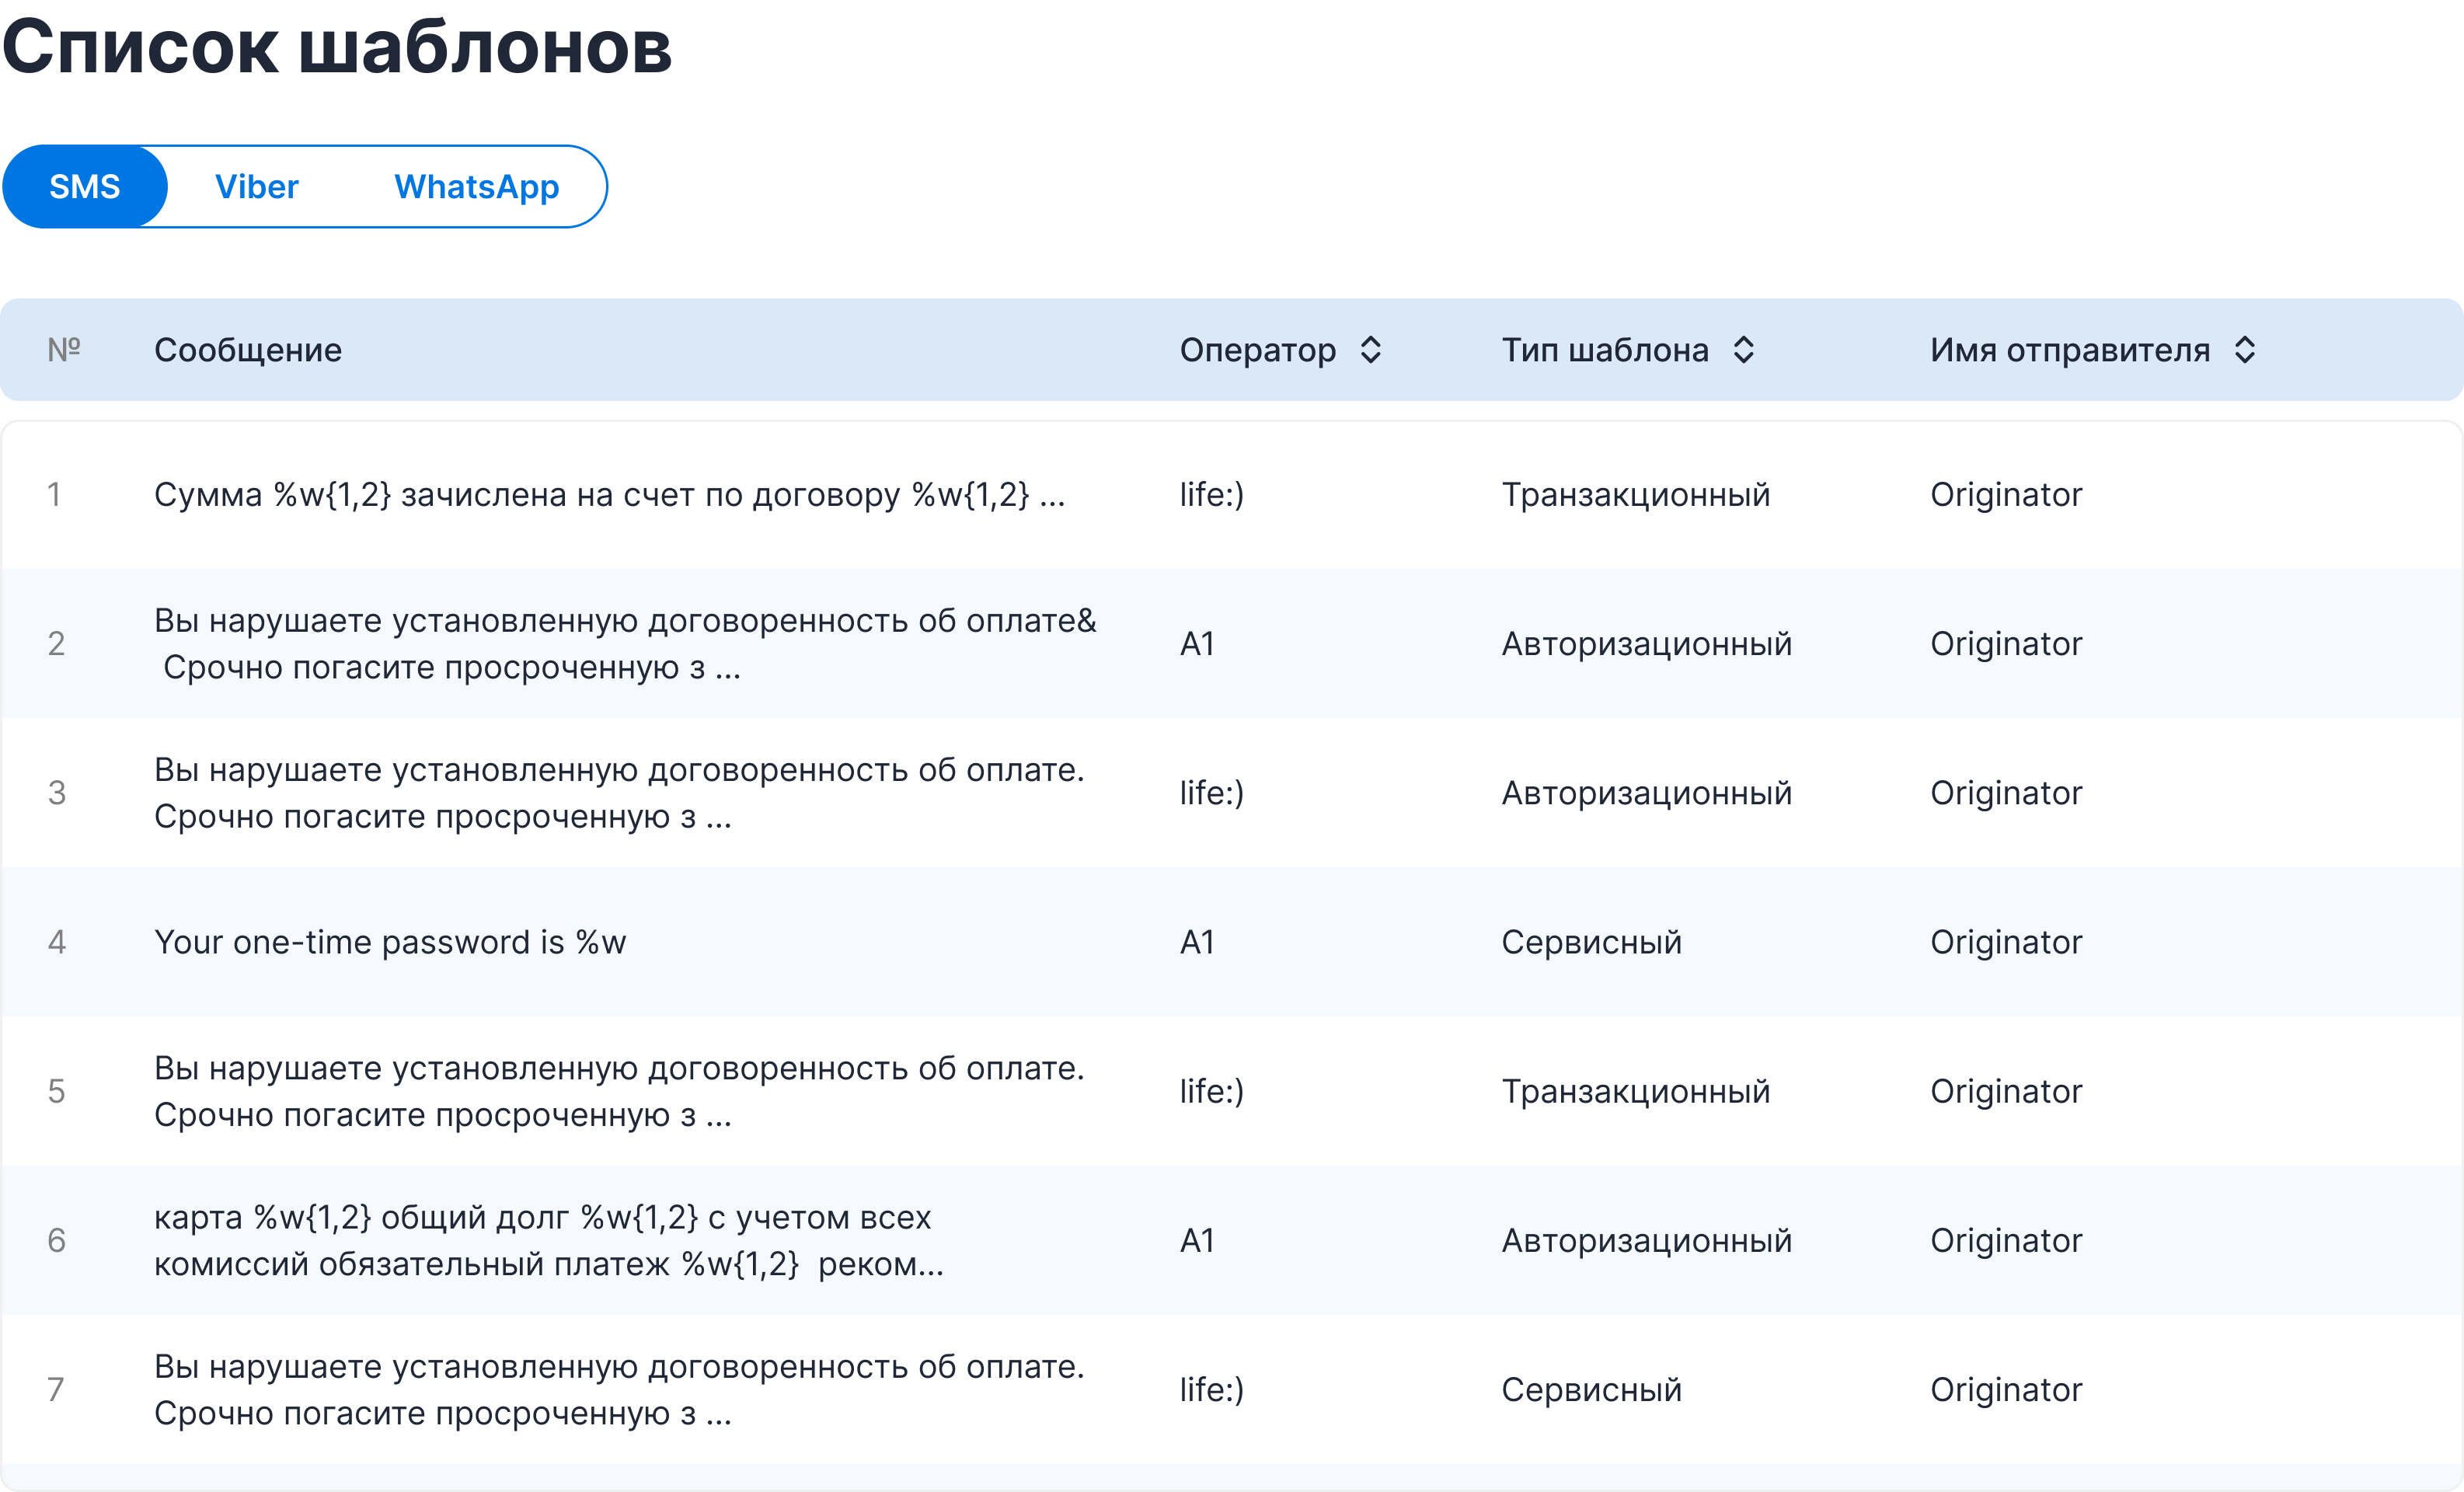The height and width of the screenshot is (1492, 2464).
Task: Switch to the SMS tab
Action: 85,187
